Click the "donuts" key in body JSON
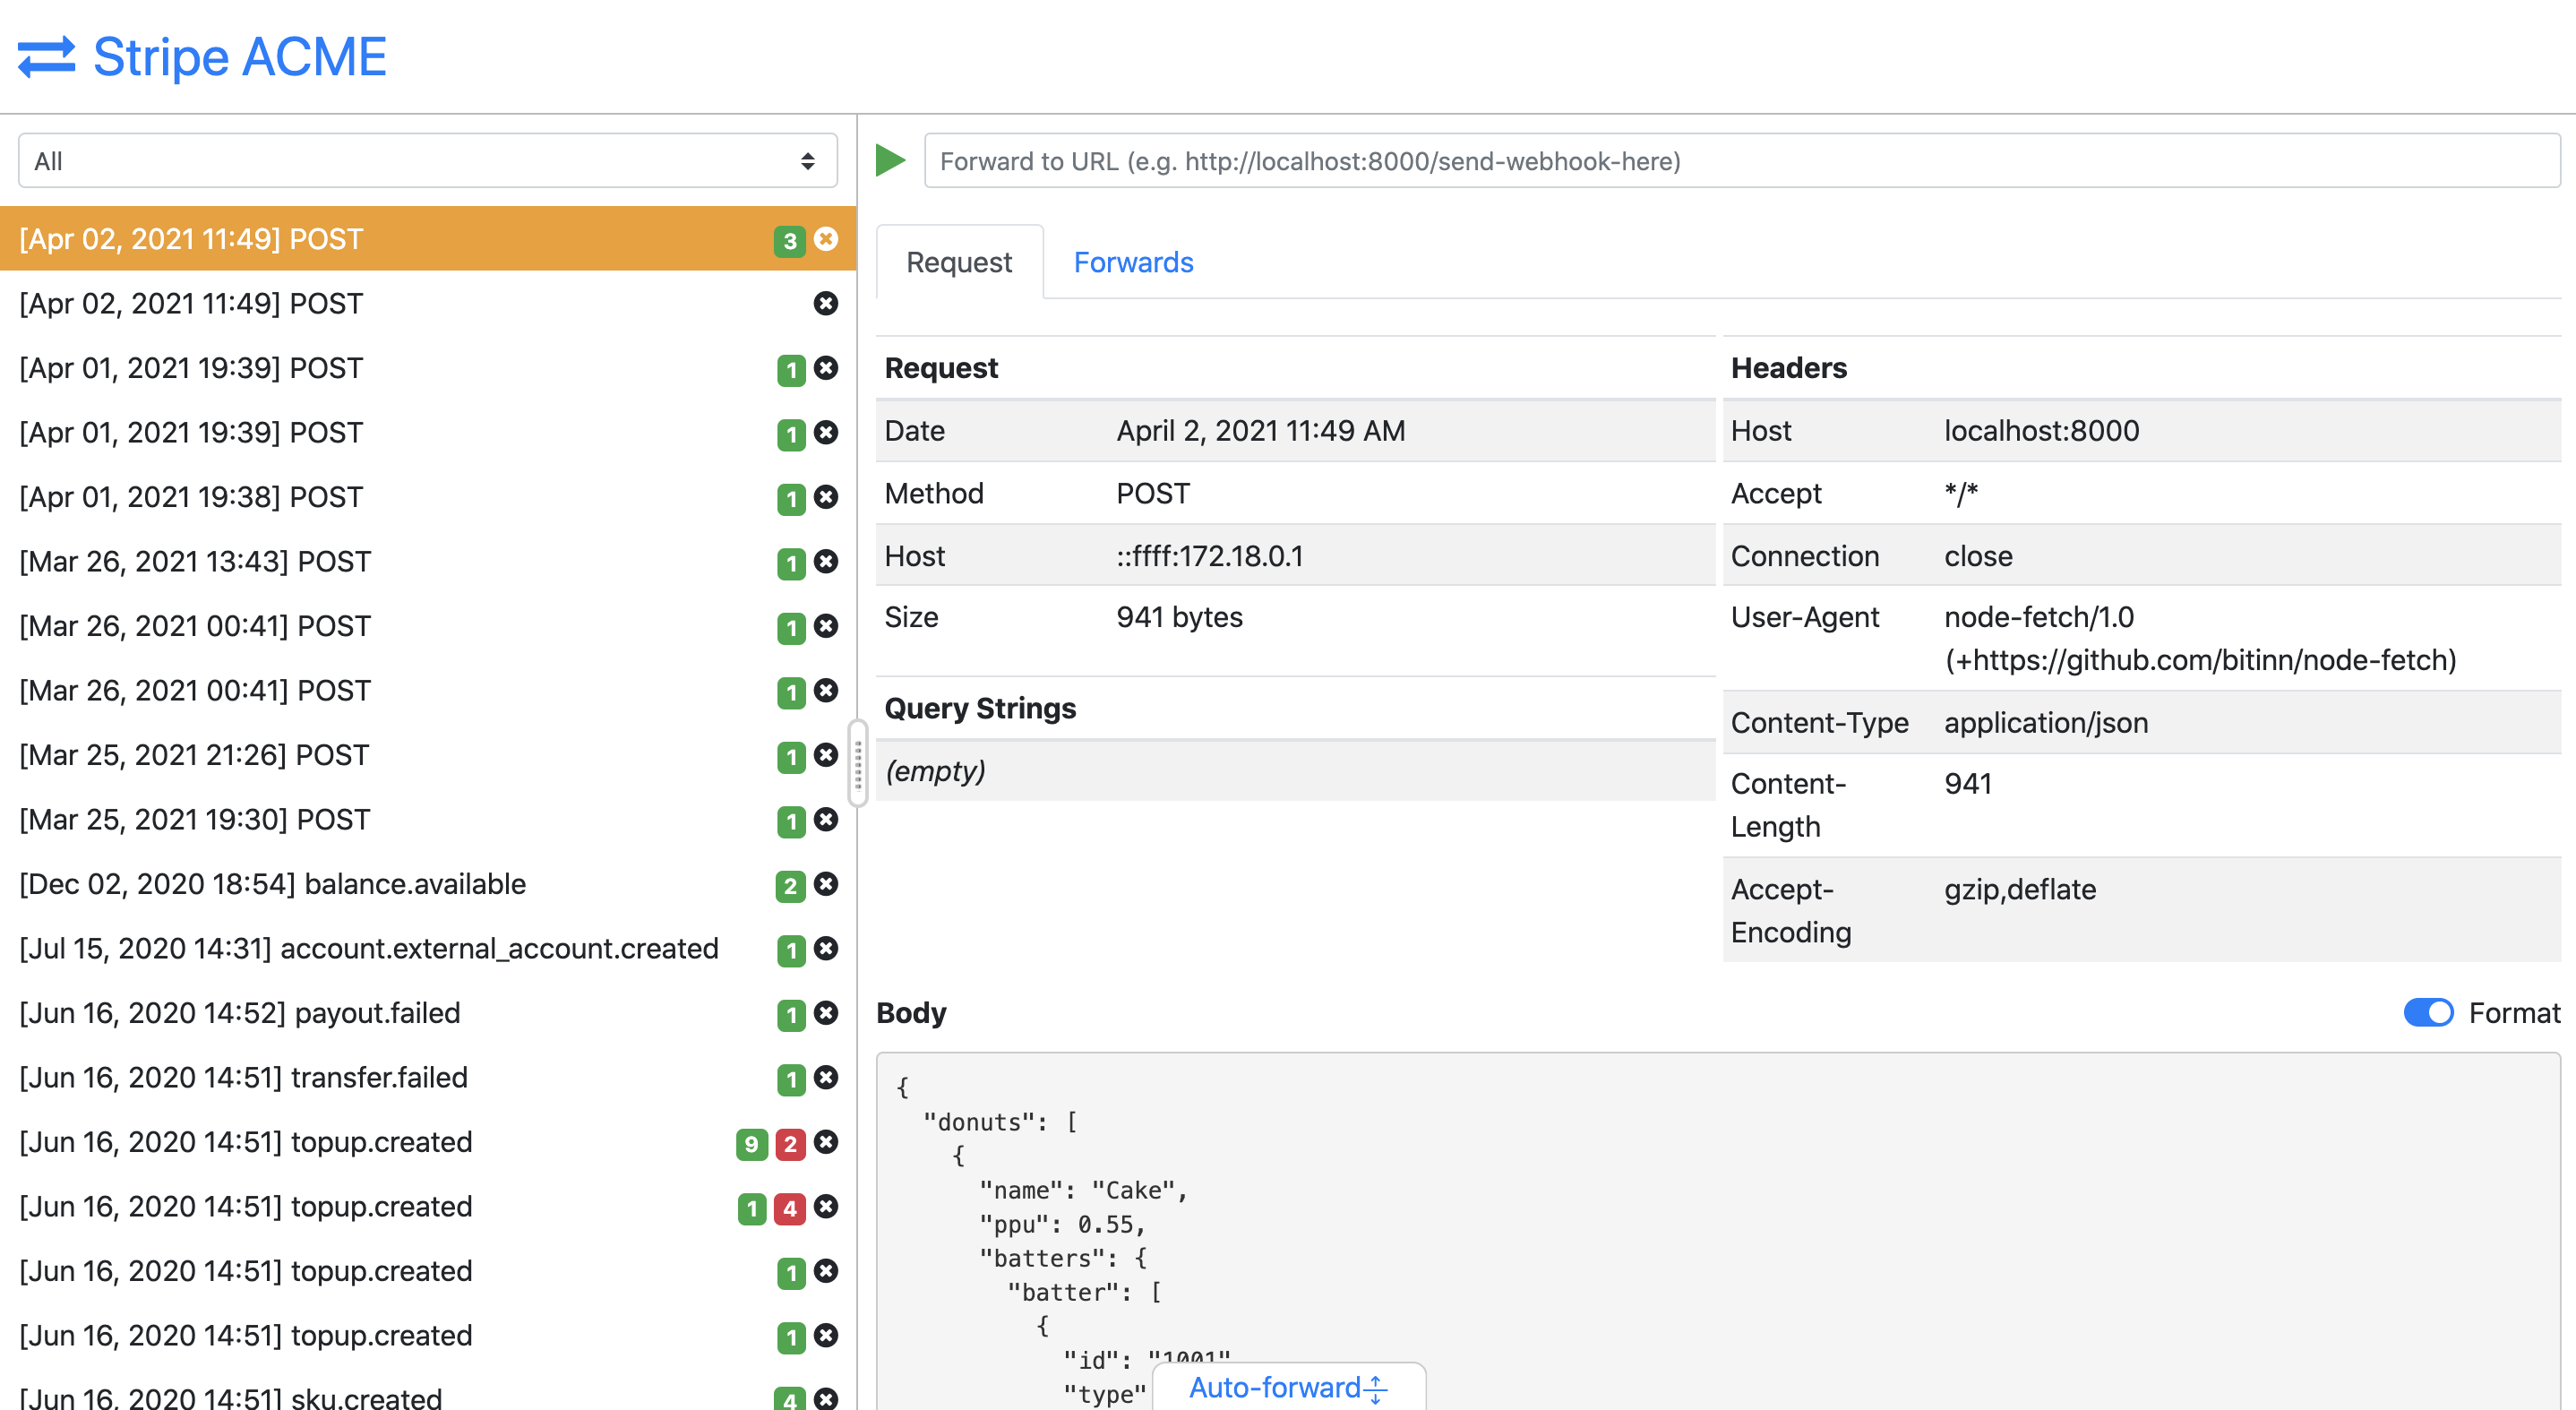Image resolution: width=2576 pixels, height=1410 pixels. [x=978, y=1122]
